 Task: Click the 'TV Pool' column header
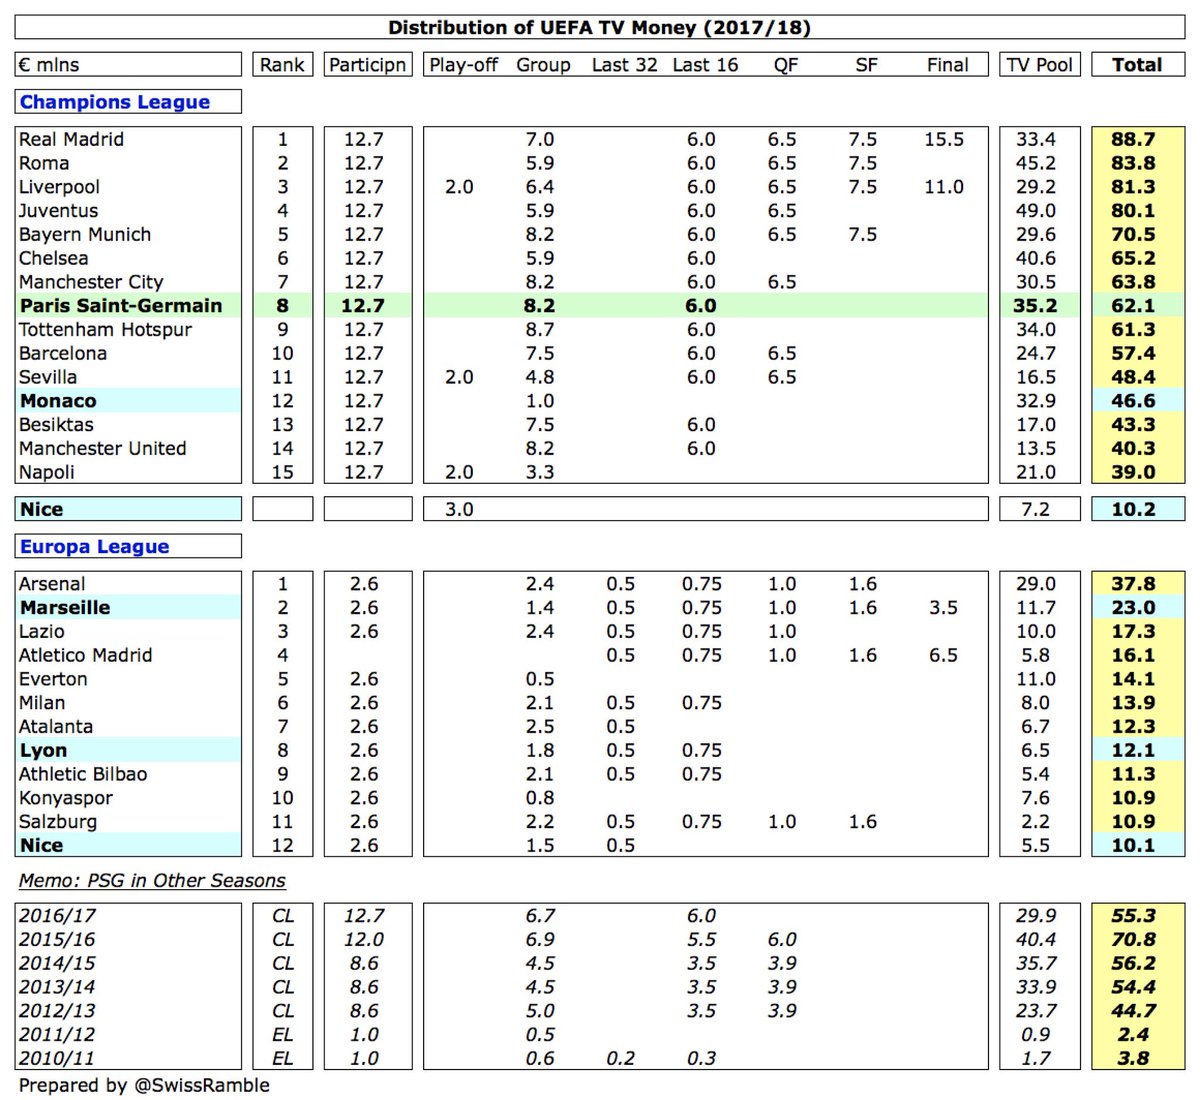[x=1040, y=65]
